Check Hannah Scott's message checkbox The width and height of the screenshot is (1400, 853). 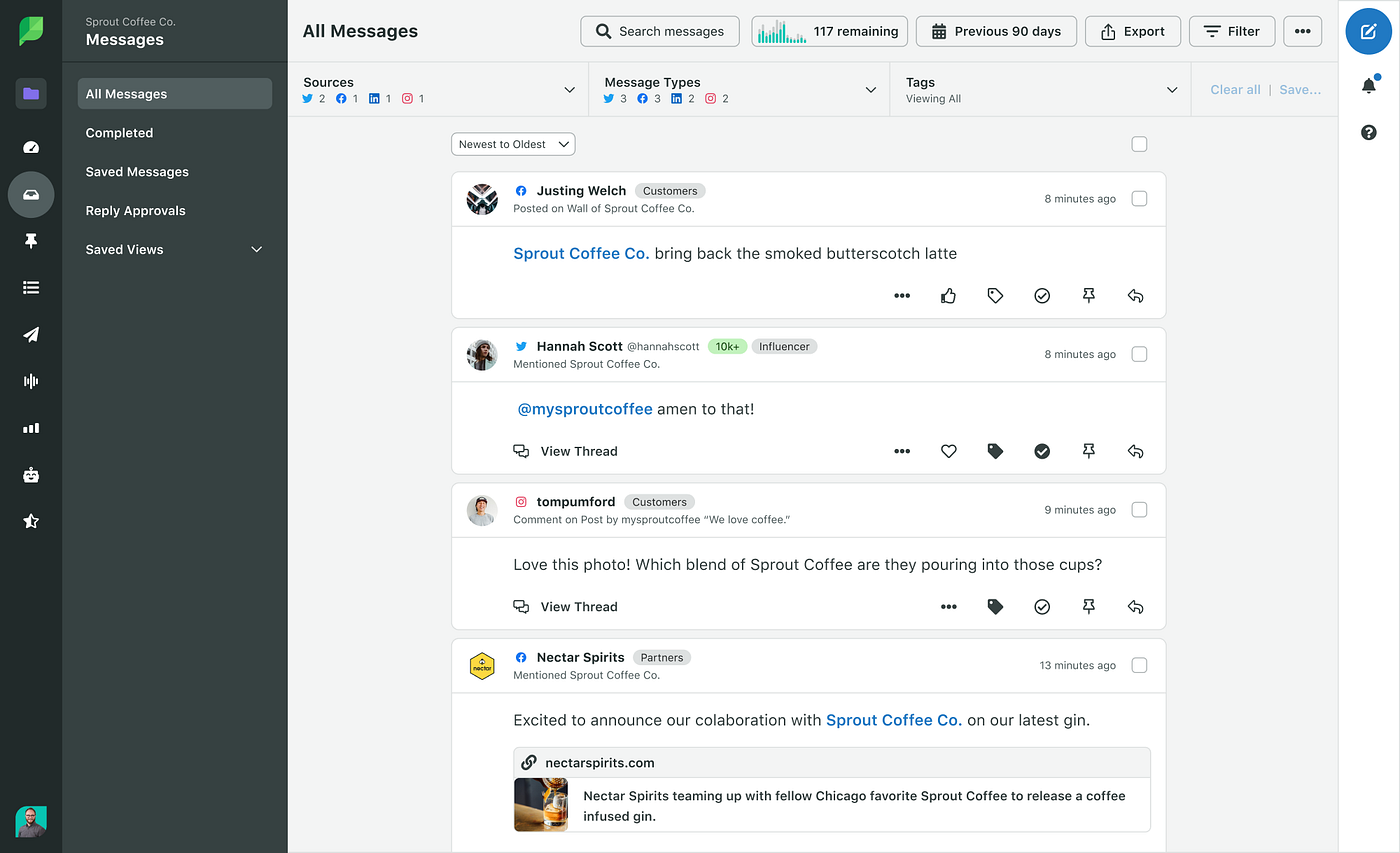1139,354
